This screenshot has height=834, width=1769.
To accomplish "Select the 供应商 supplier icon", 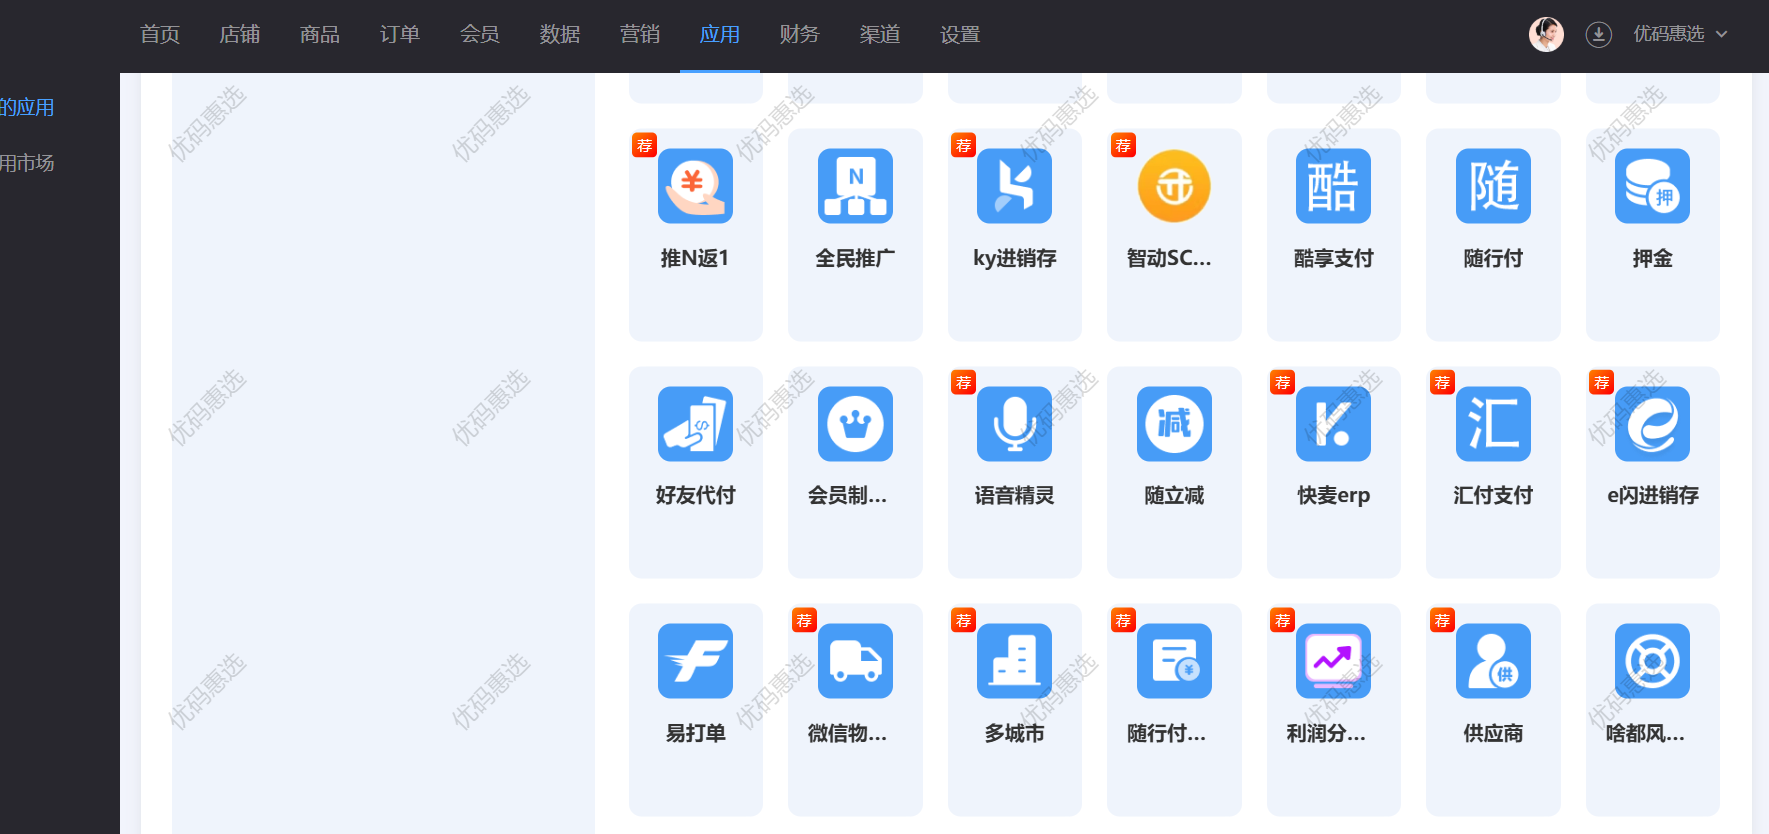I will [1493, 661].
